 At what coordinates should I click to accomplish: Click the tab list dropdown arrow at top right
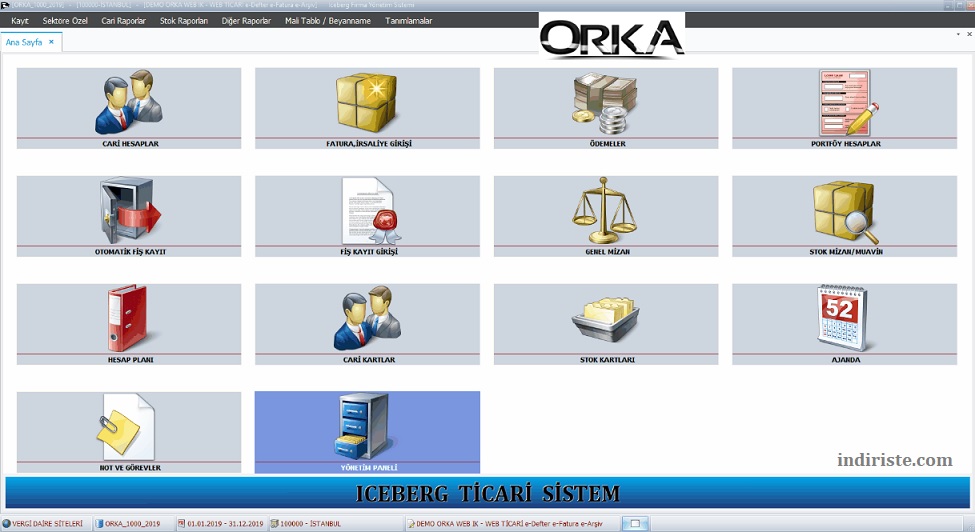tap(958, 34)
